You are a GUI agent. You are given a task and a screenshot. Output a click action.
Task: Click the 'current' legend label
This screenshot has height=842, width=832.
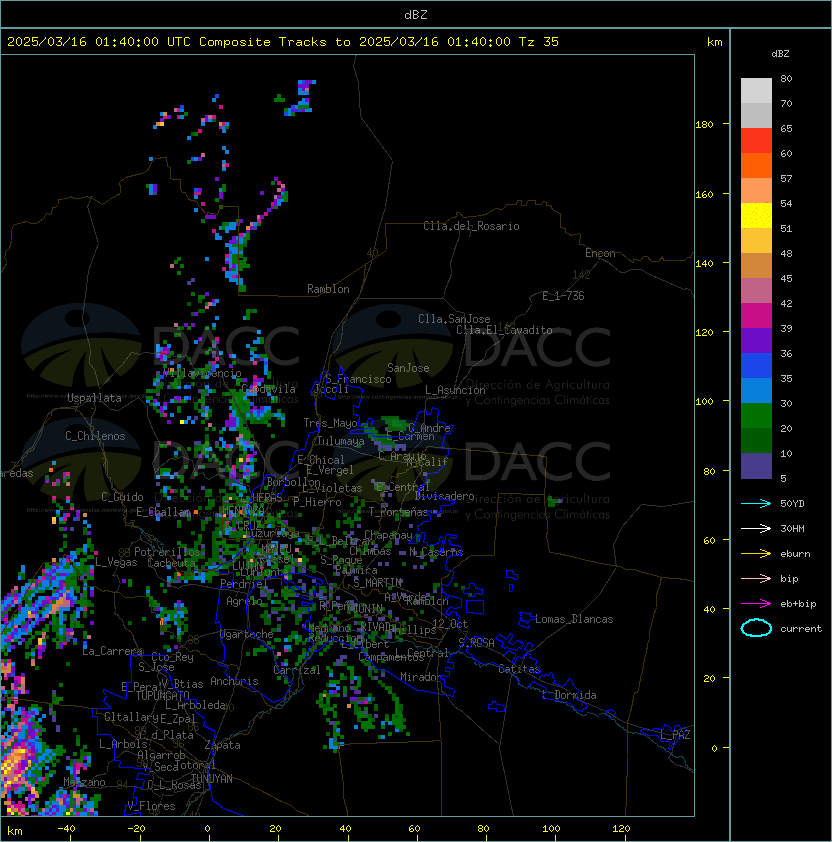pyautogui.click(x=801, y=629)
